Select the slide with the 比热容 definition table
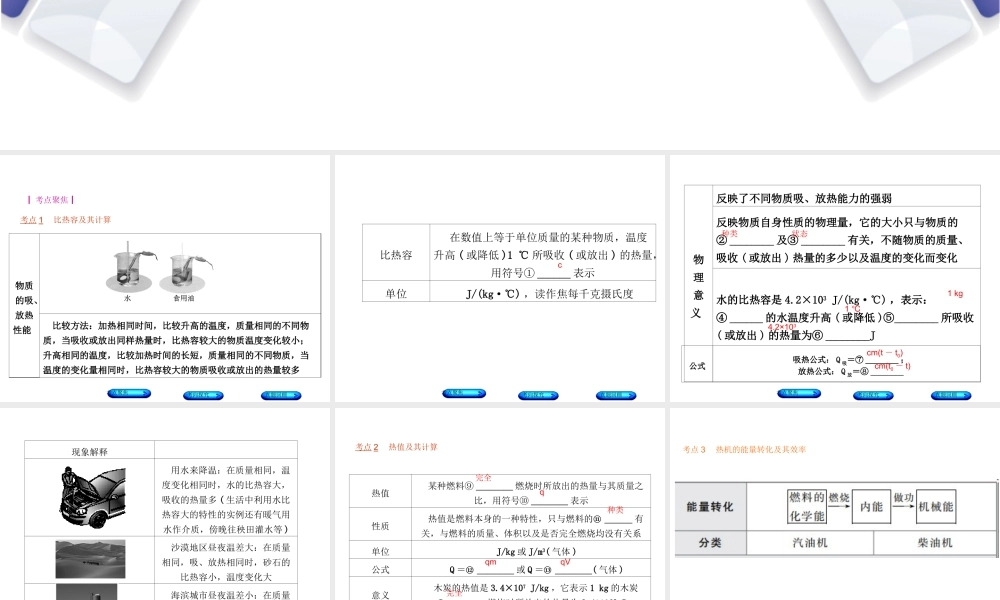 point(499,278)
